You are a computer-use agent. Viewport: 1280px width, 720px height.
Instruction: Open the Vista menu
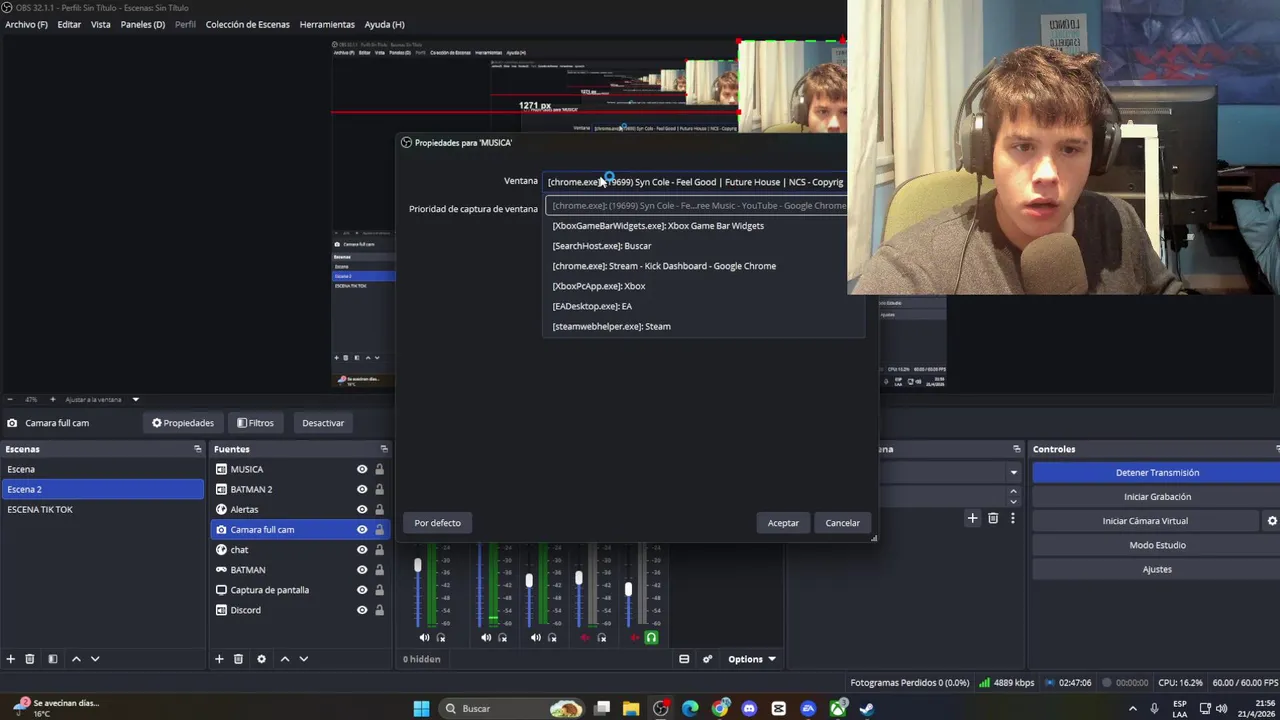pos(101,24)
